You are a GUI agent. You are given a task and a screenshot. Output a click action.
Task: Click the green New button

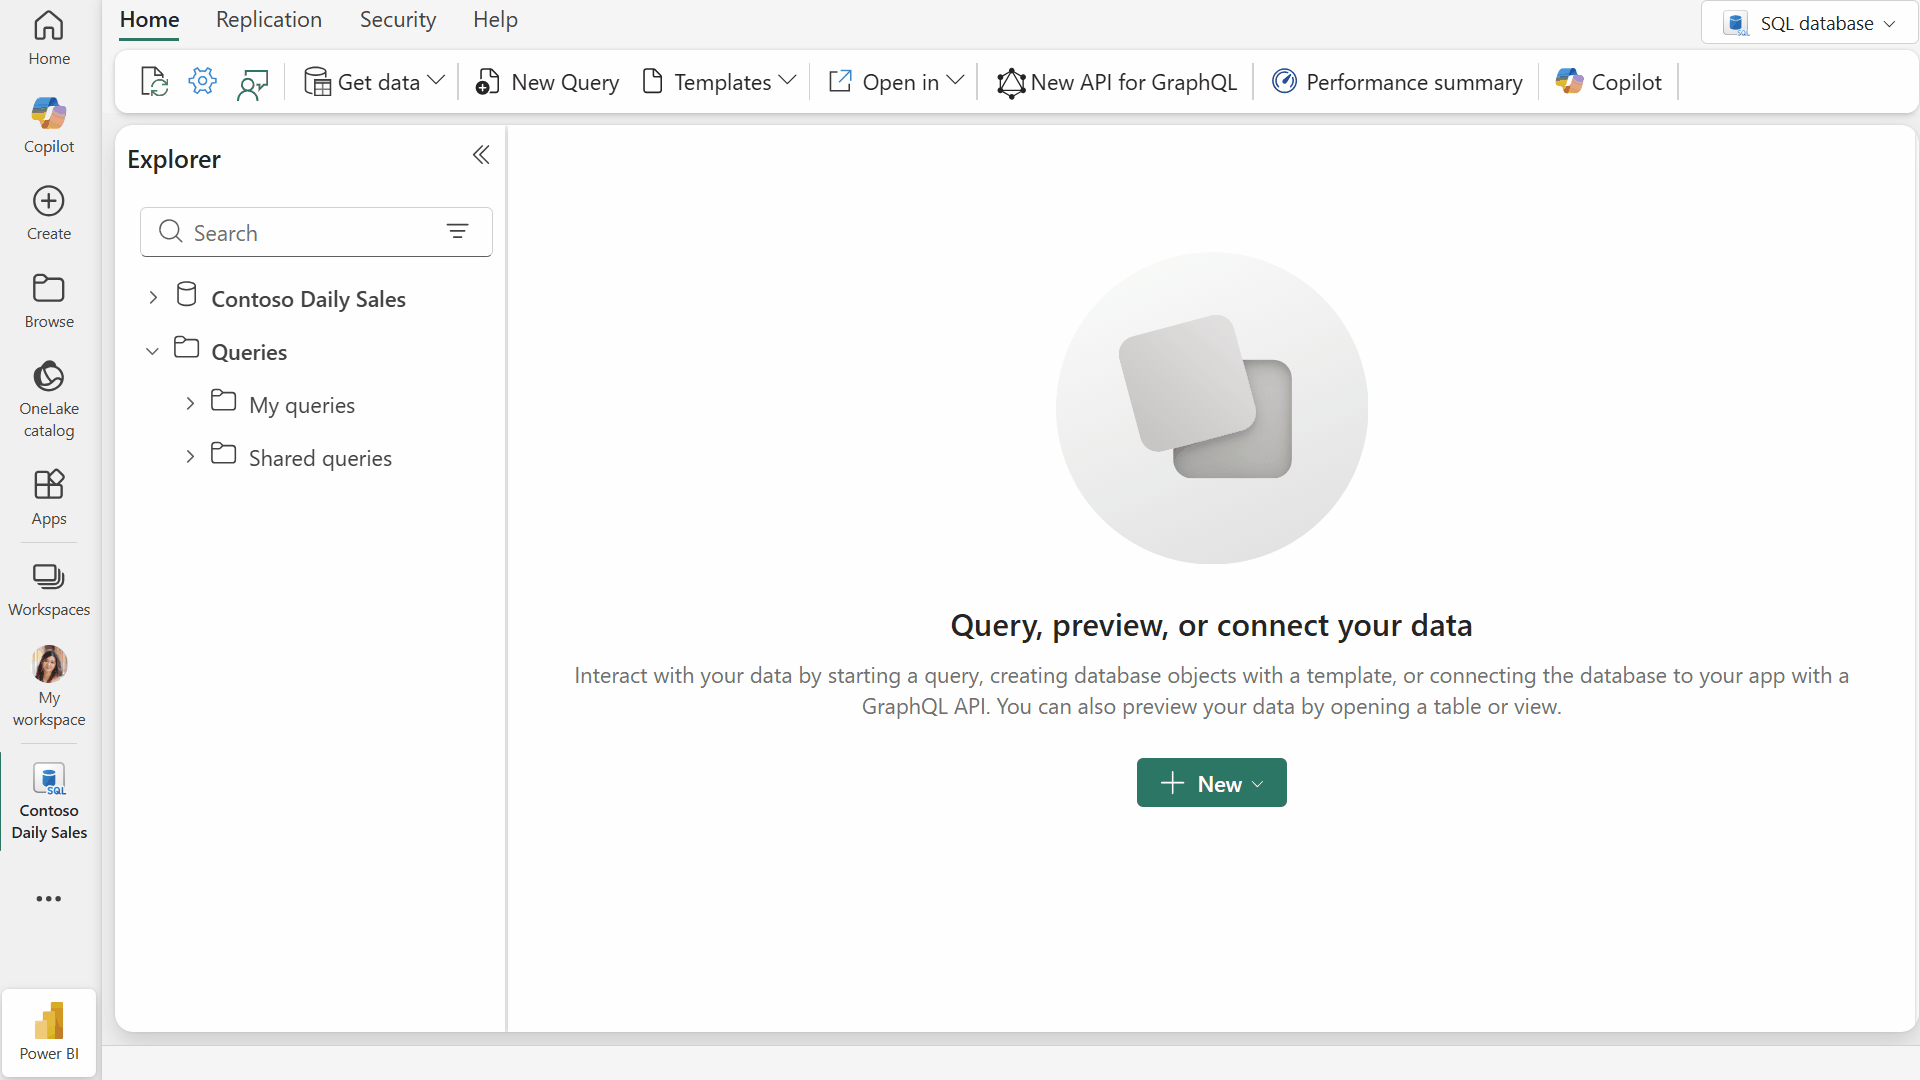click(x=1211, y=783)
